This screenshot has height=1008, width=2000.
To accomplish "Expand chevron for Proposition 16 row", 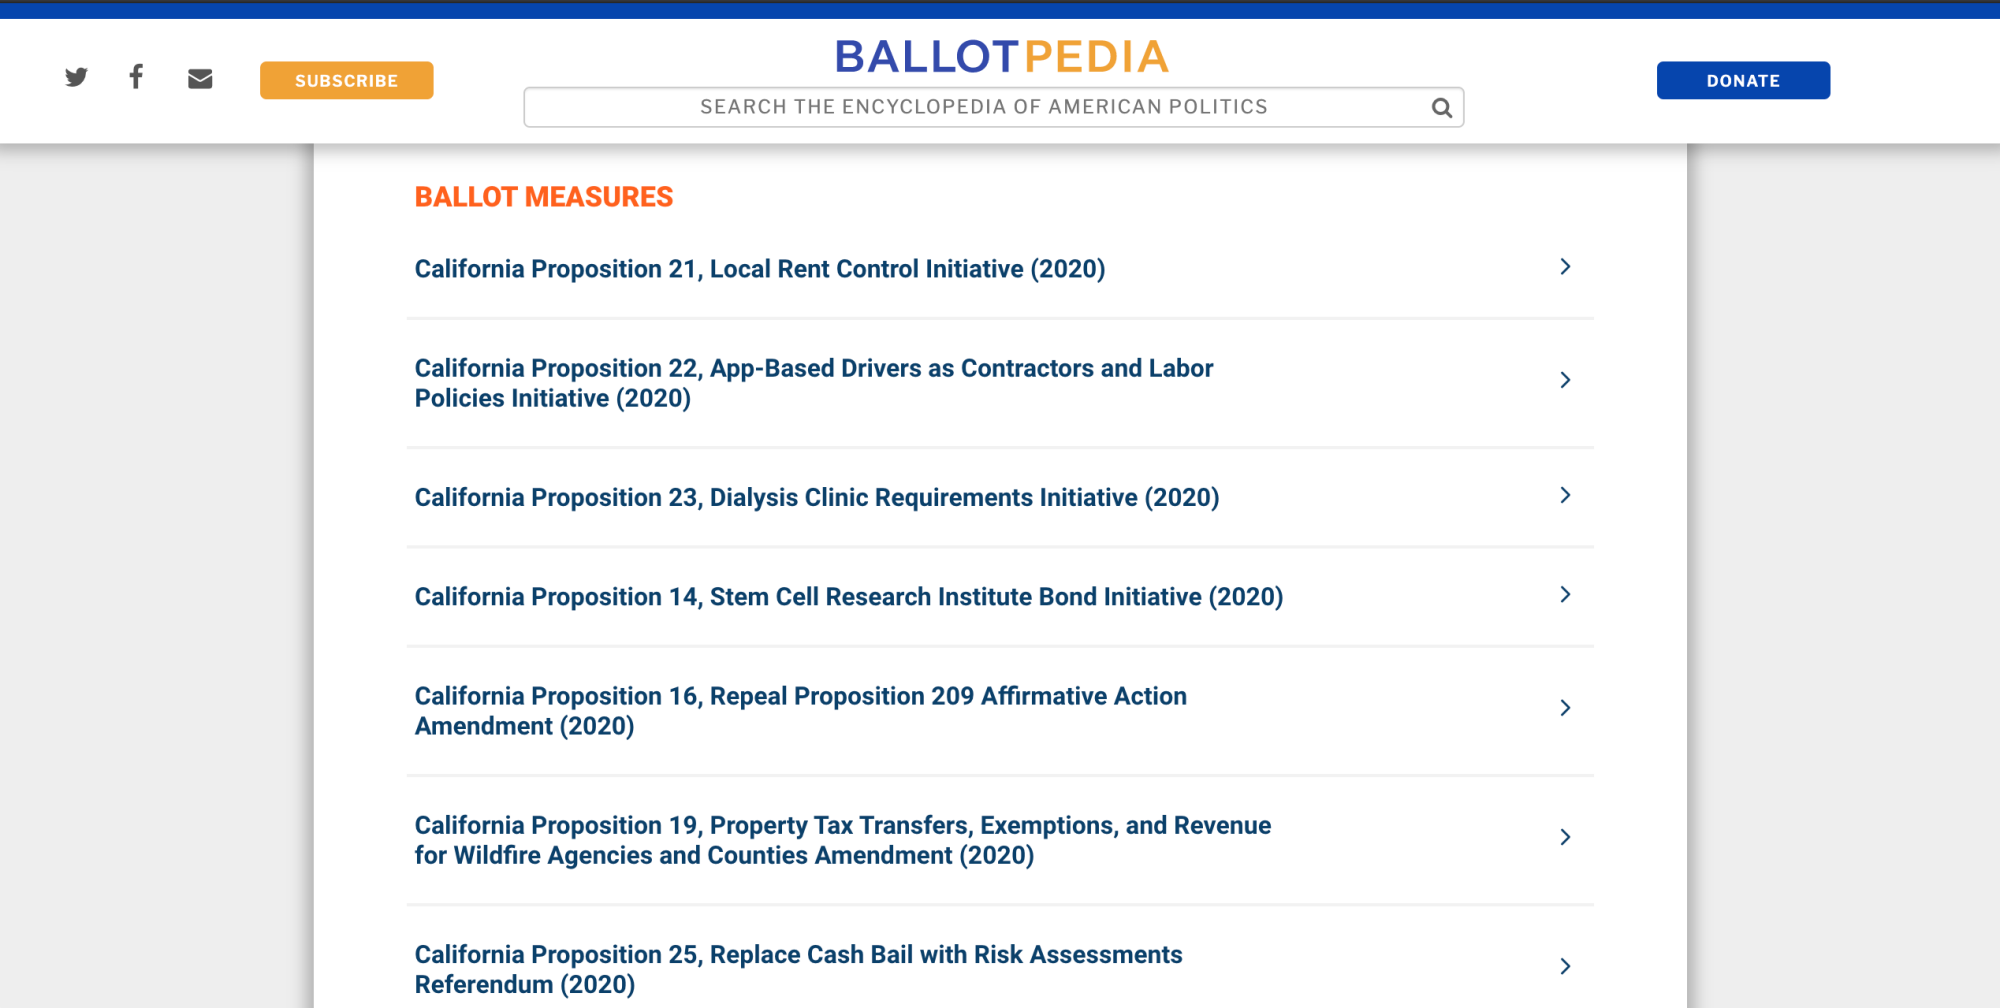I will pyautogui.click(x=1565, y=708).
